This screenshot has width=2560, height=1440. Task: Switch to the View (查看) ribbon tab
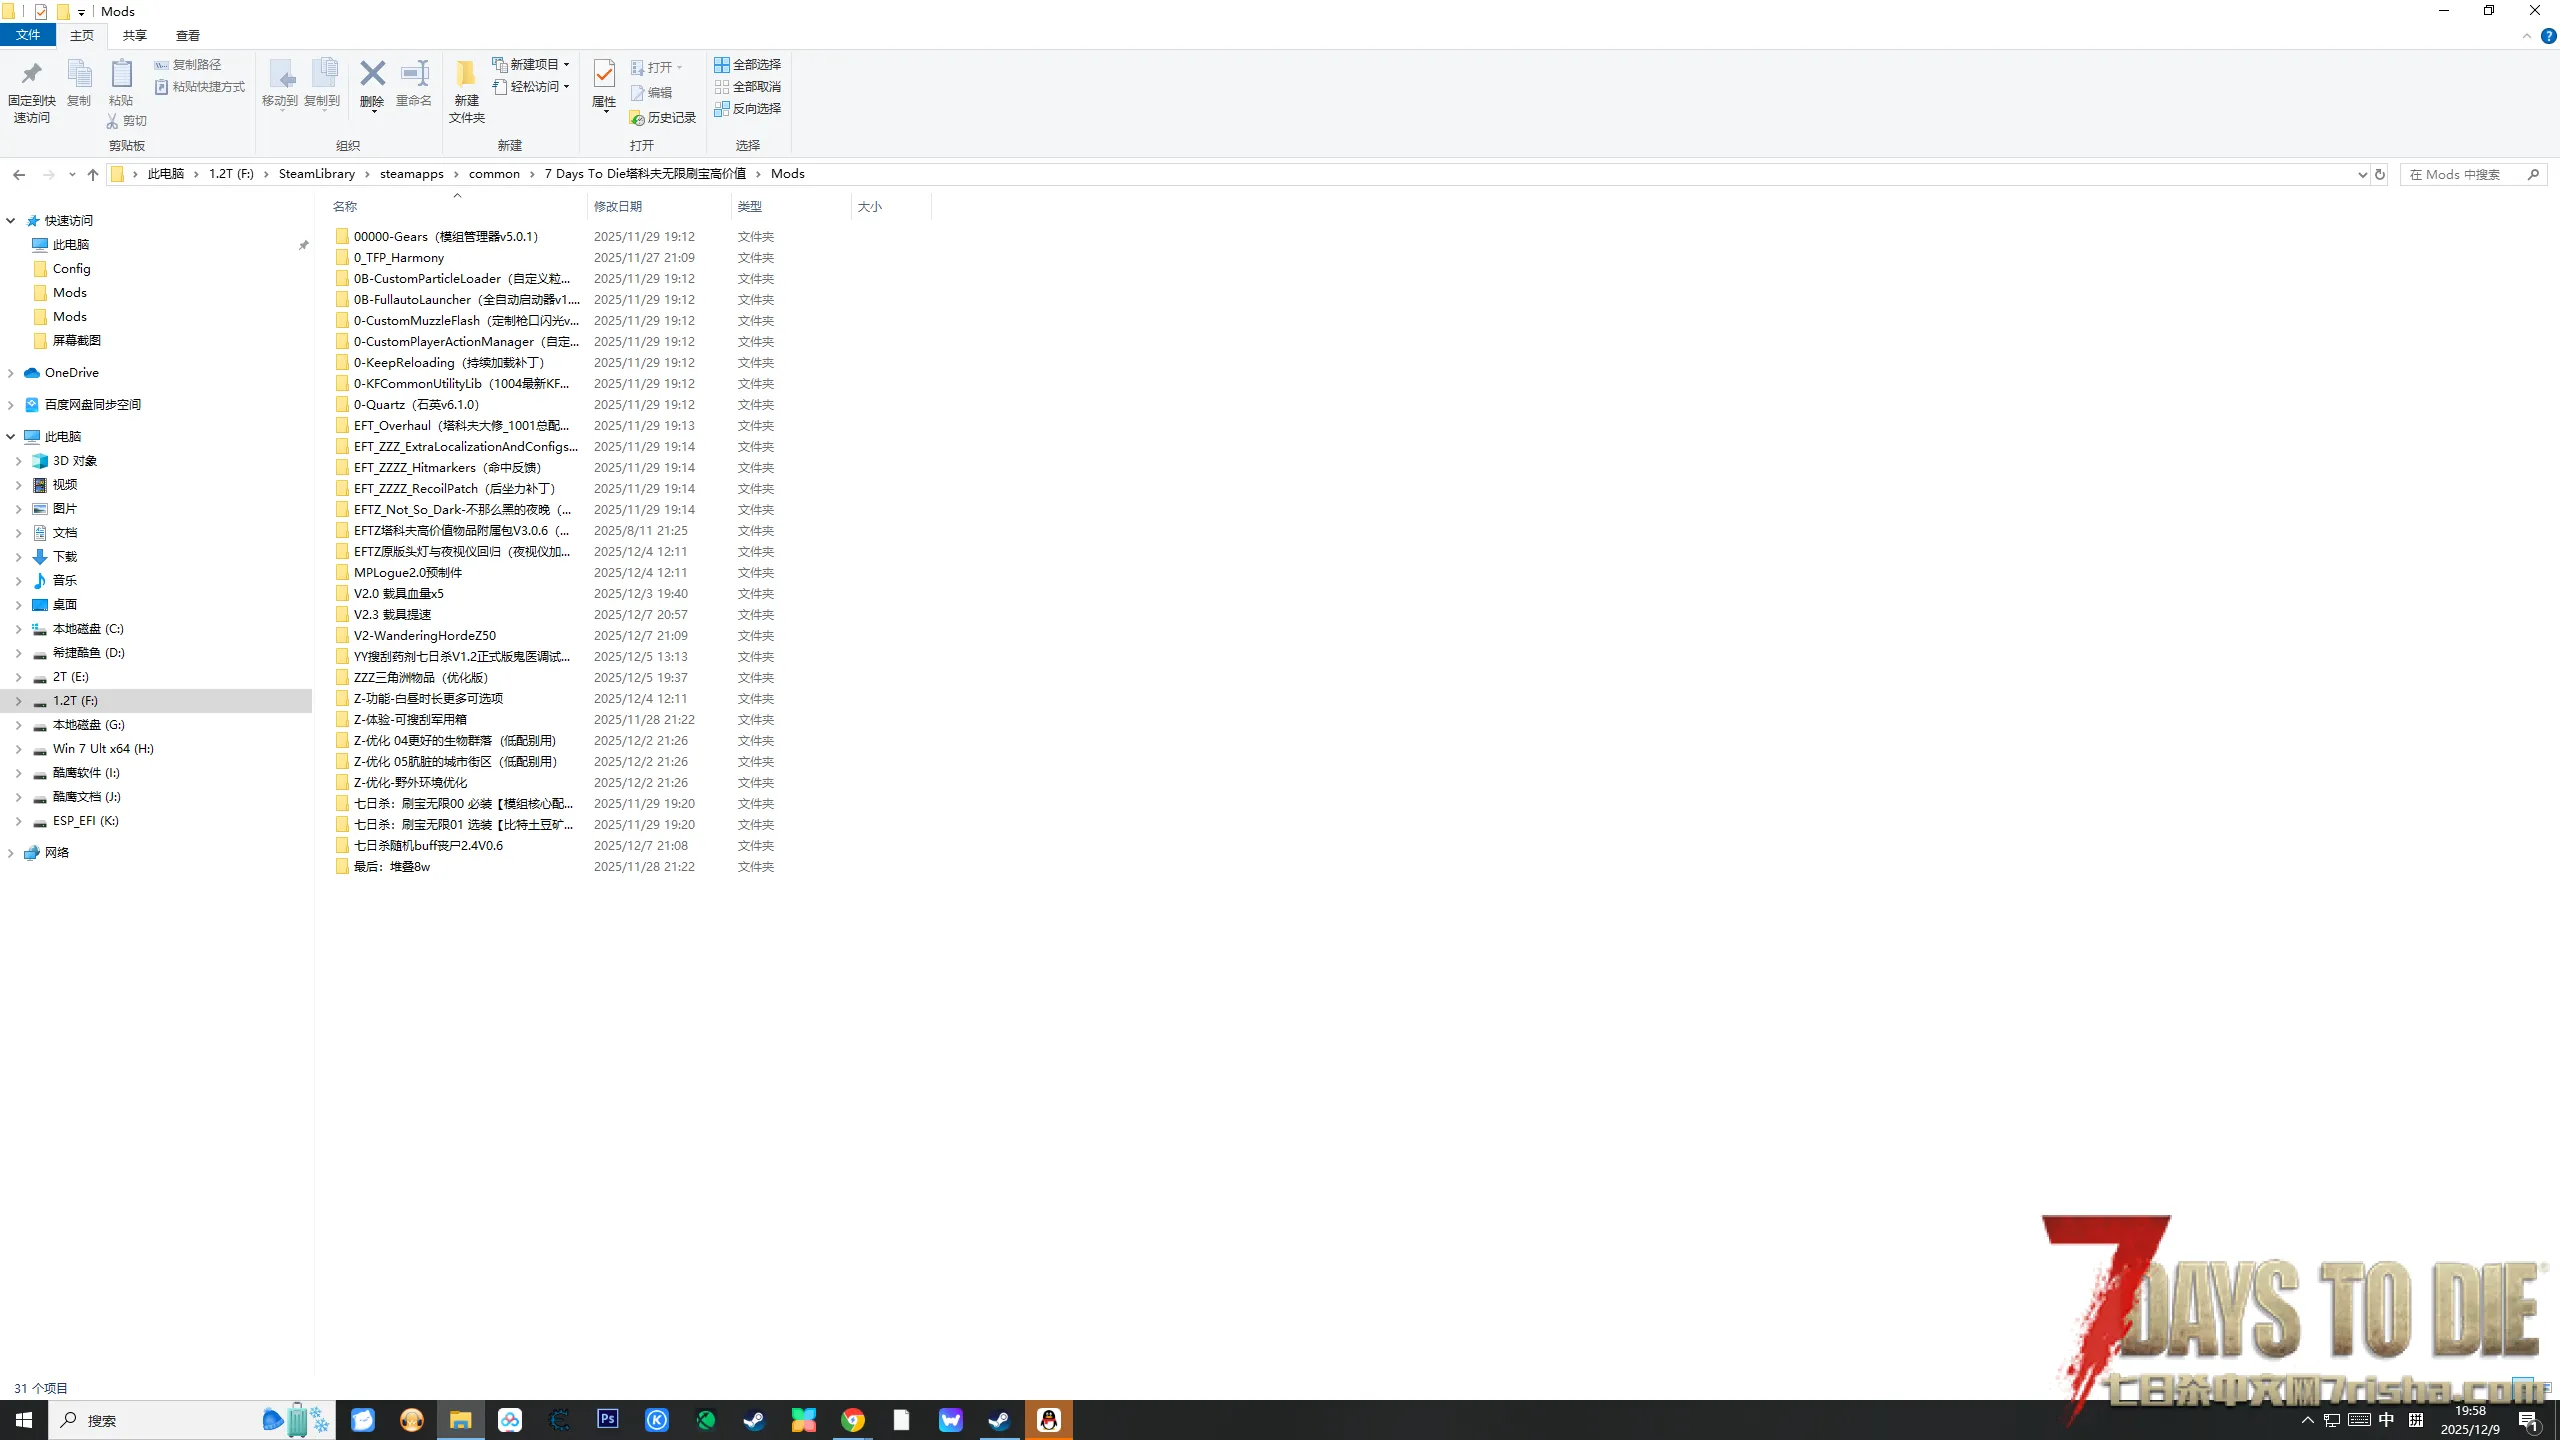pyautogui.click(x=187, y=35)
